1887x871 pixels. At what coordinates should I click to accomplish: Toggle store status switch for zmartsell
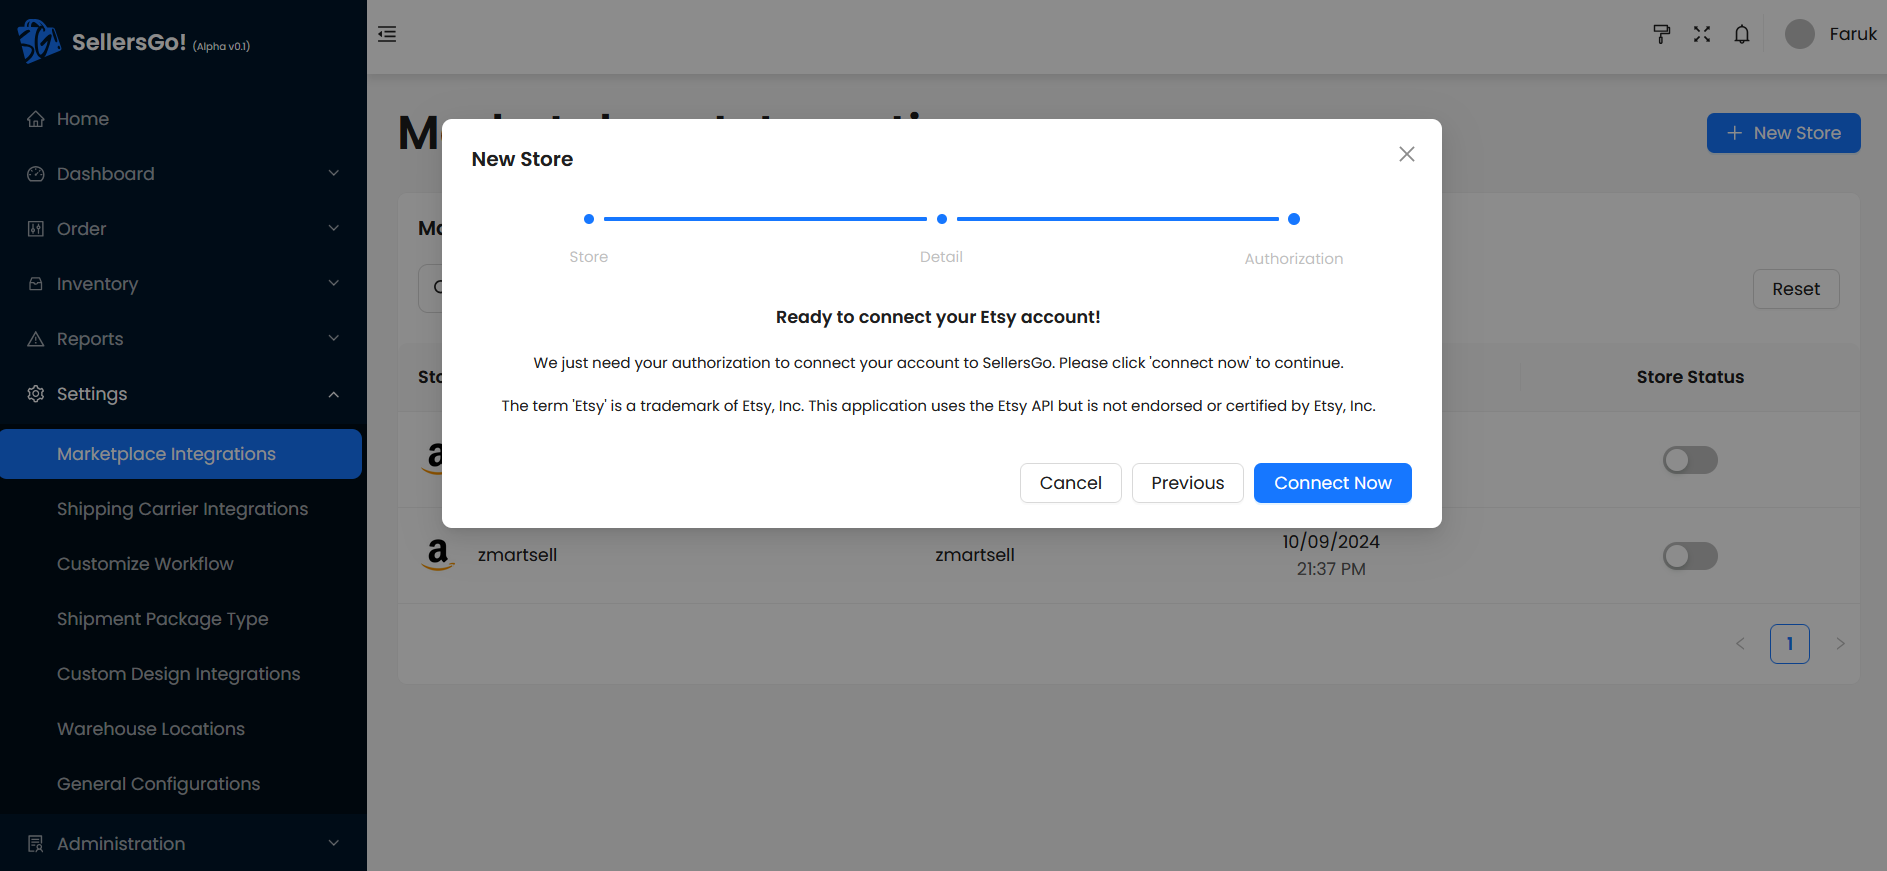1689,556
